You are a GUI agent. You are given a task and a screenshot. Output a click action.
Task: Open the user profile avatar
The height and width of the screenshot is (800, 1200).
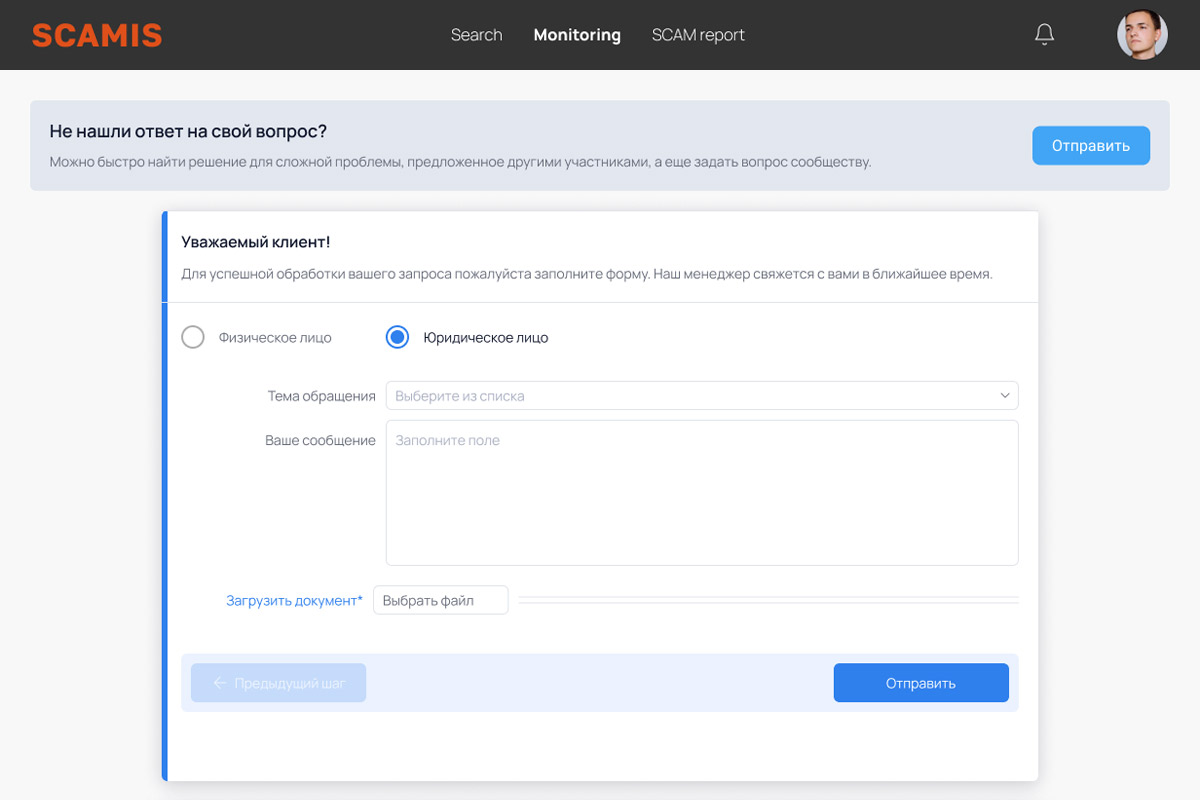(x=1142, y=35)
